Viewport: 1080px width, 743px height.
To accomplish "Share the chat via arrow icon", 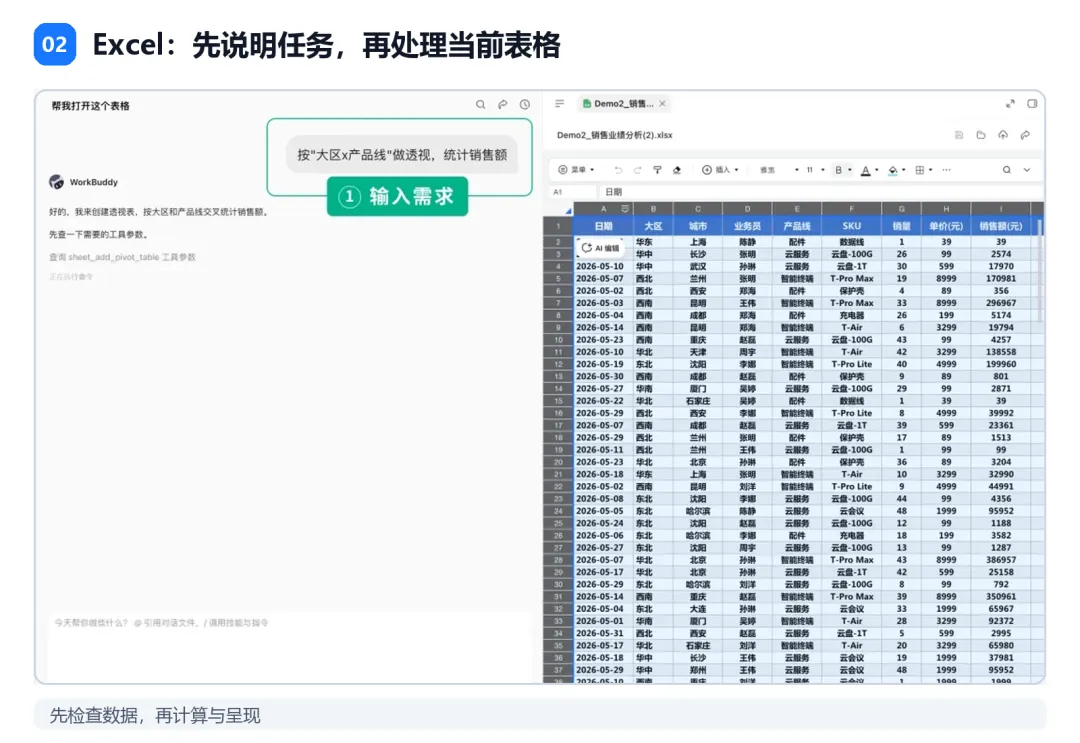I will coord(503,105).
